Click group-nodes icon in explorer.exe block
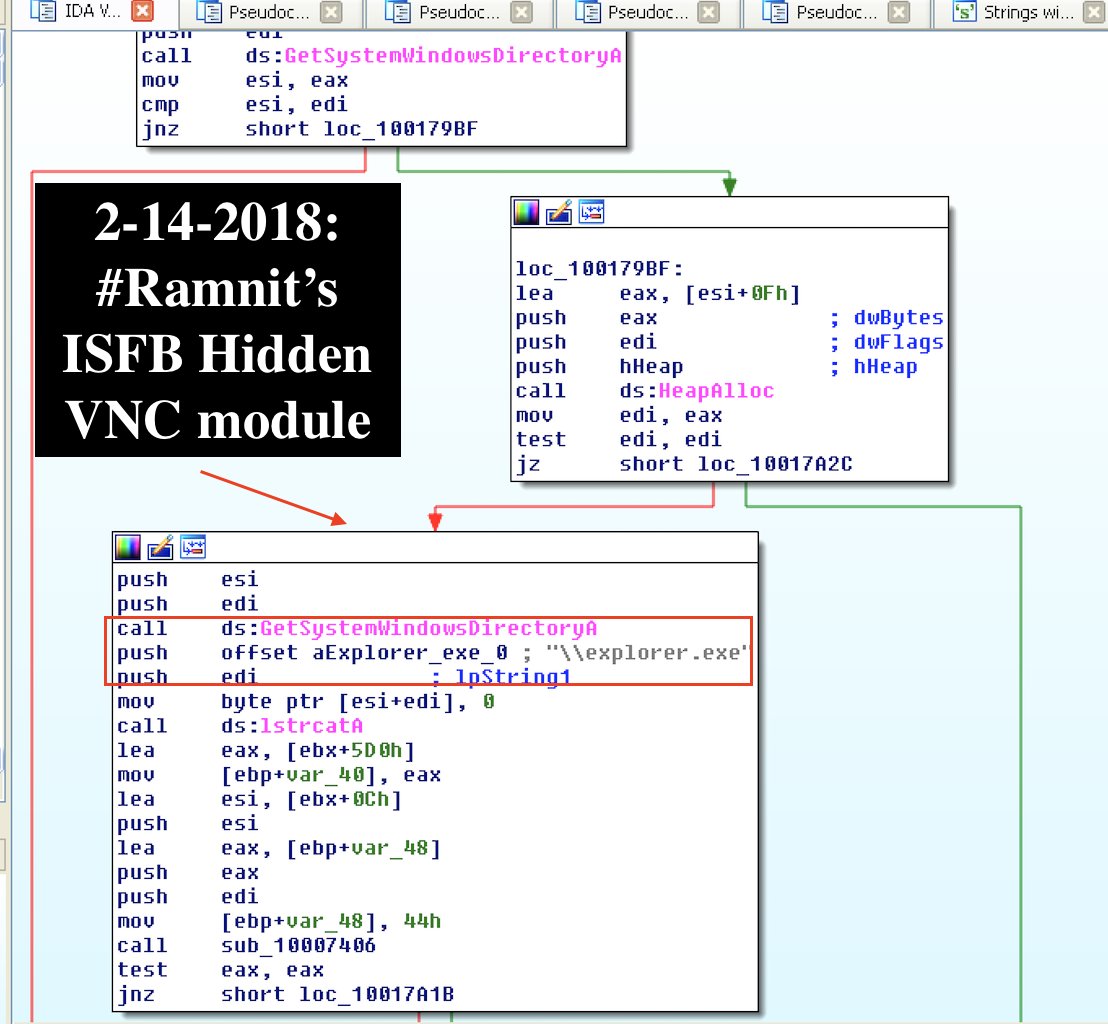This screenshot has height=1024, width=1108. pyautogui.click(x=193, y=546)
